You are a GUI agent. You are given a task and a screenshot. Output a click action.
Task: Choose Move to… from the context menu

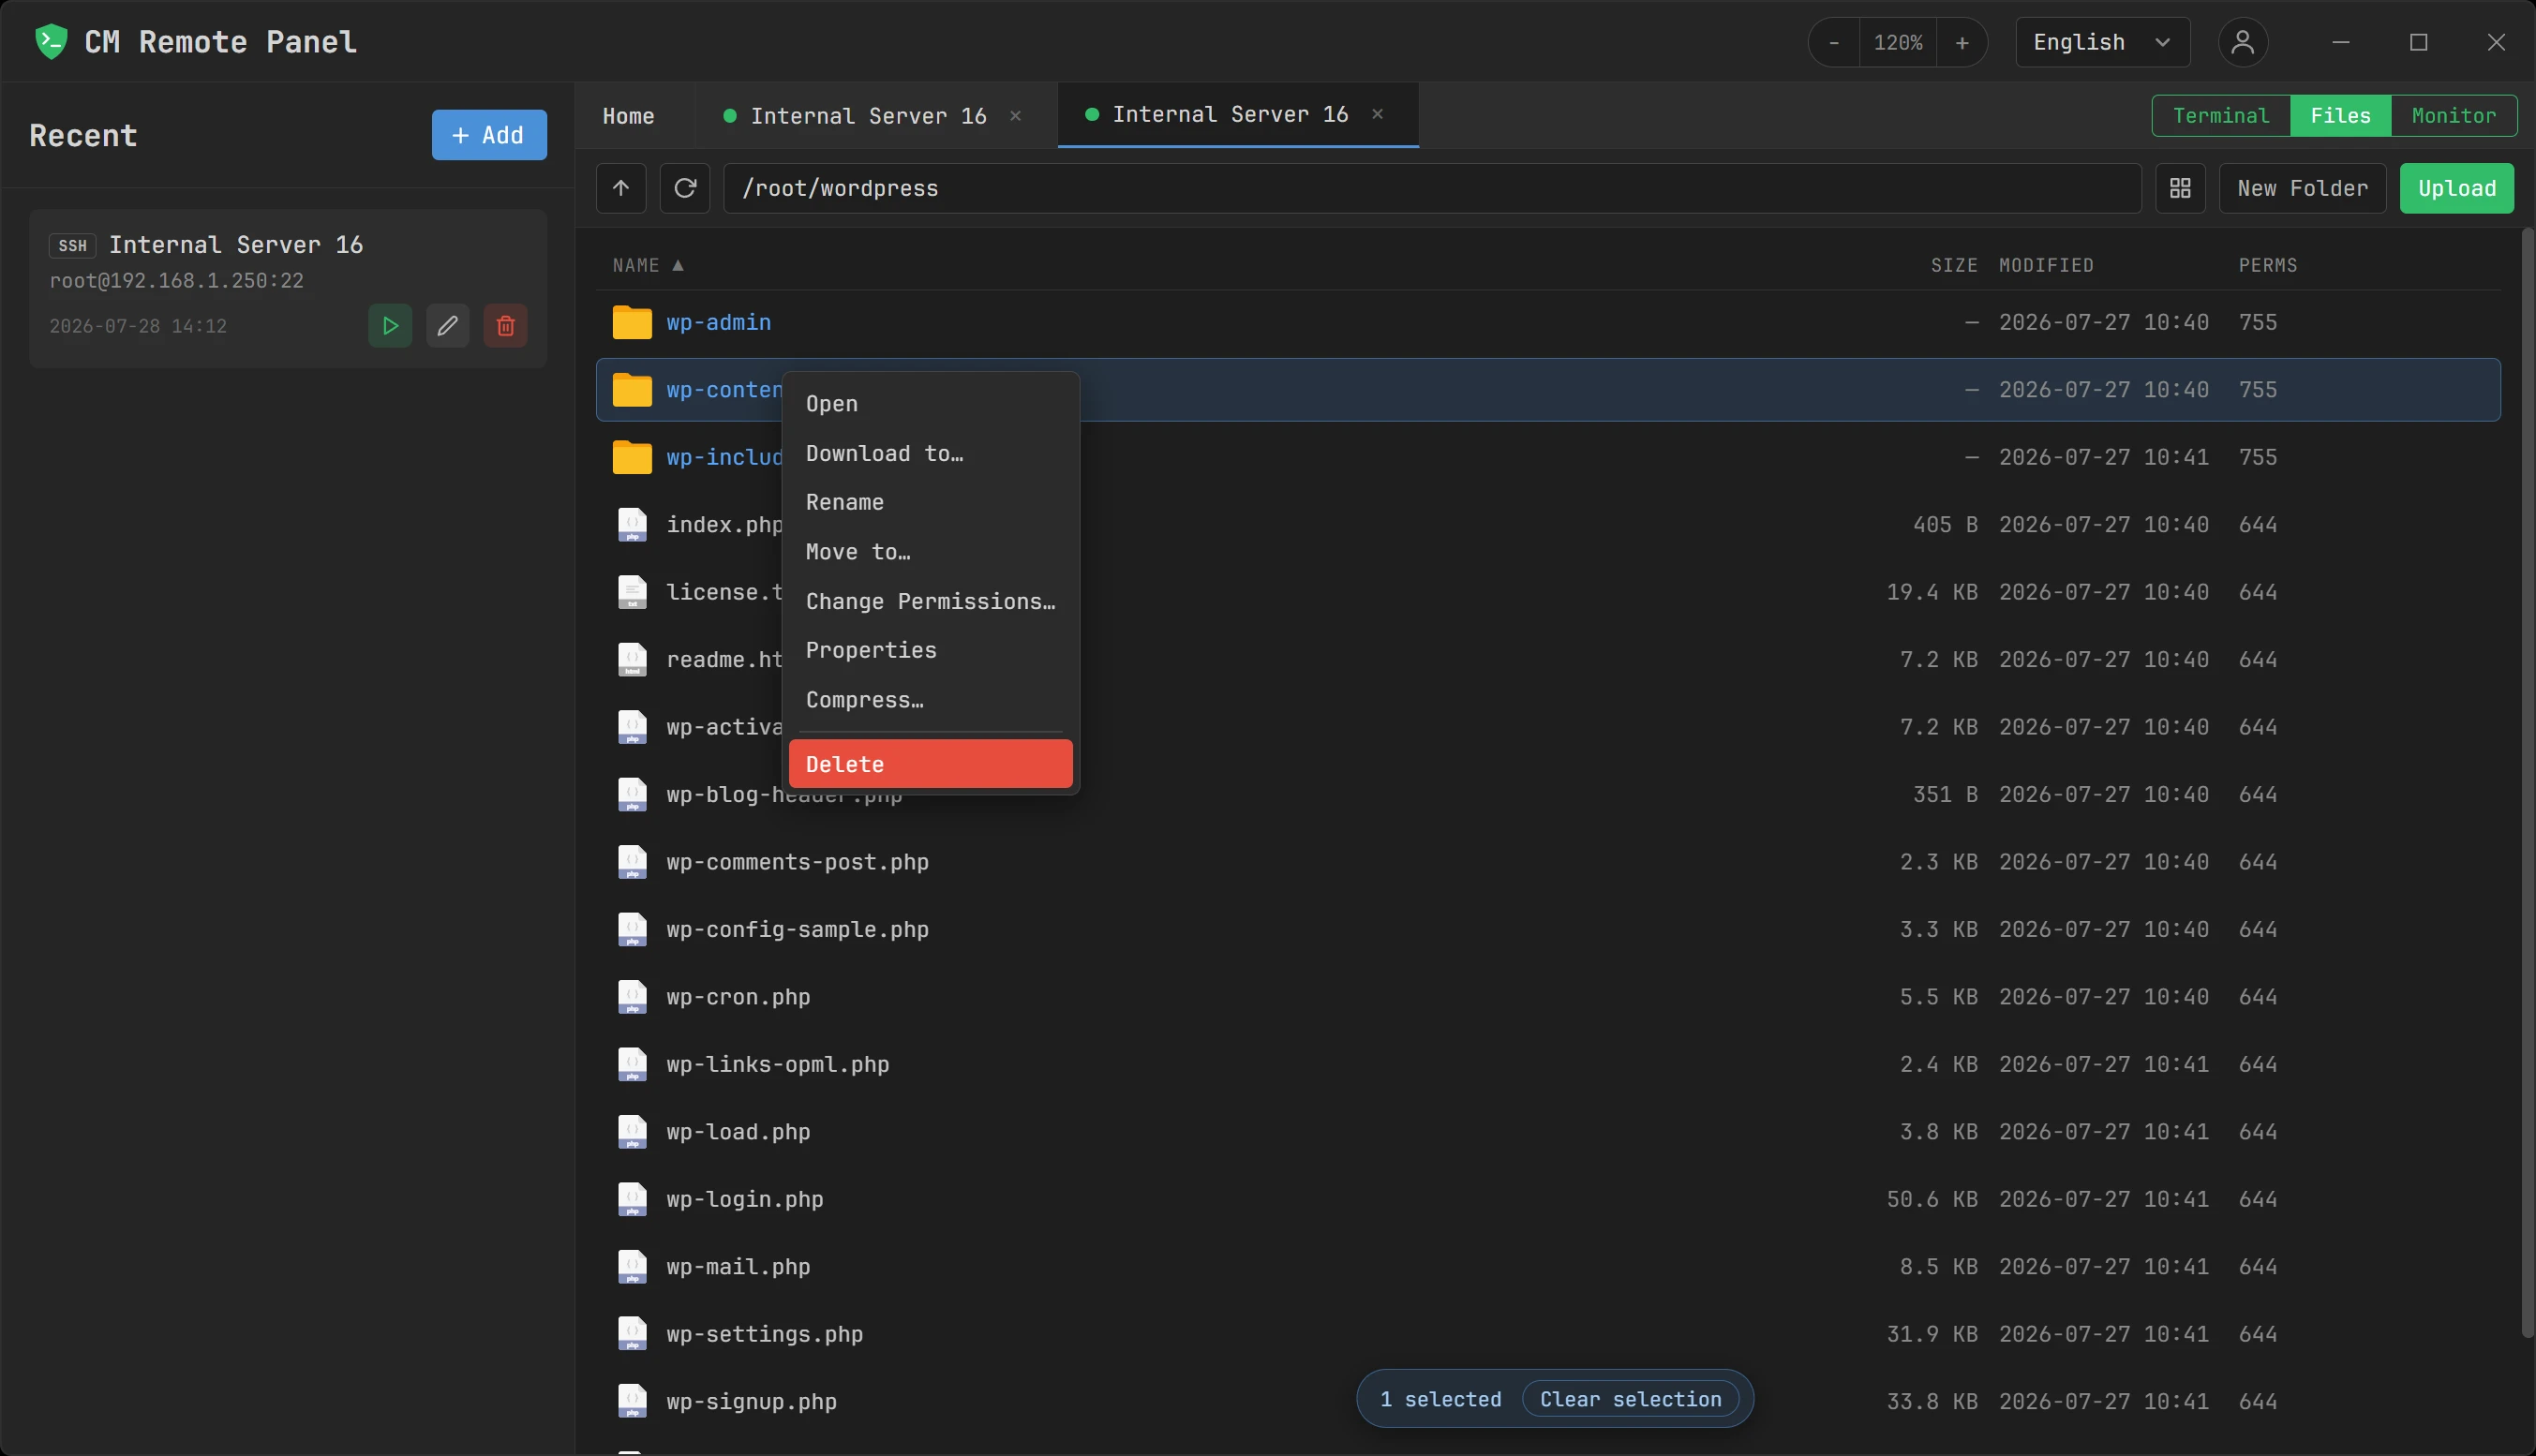(930, 552)
